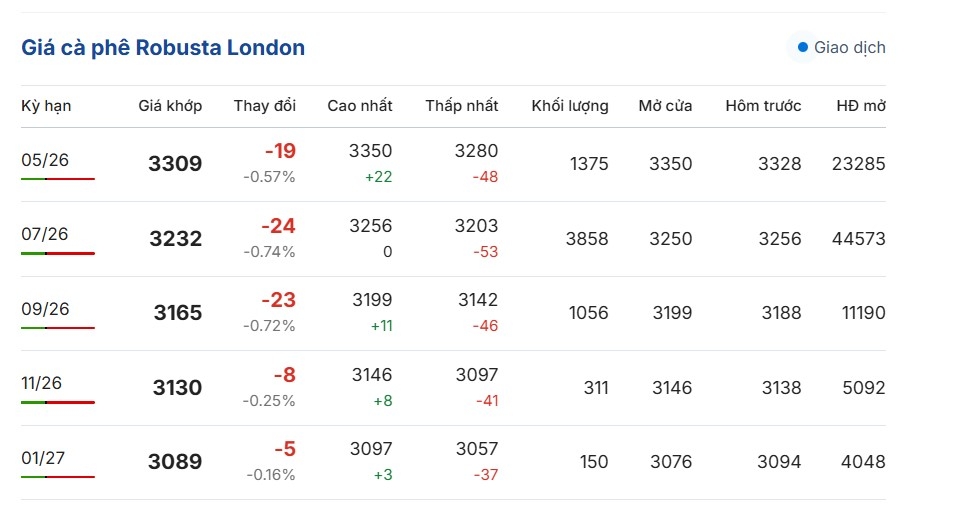This screenshot has width=958, height=522.
Task: Sort by the Giá khớp column header
Action: point(170,106)
